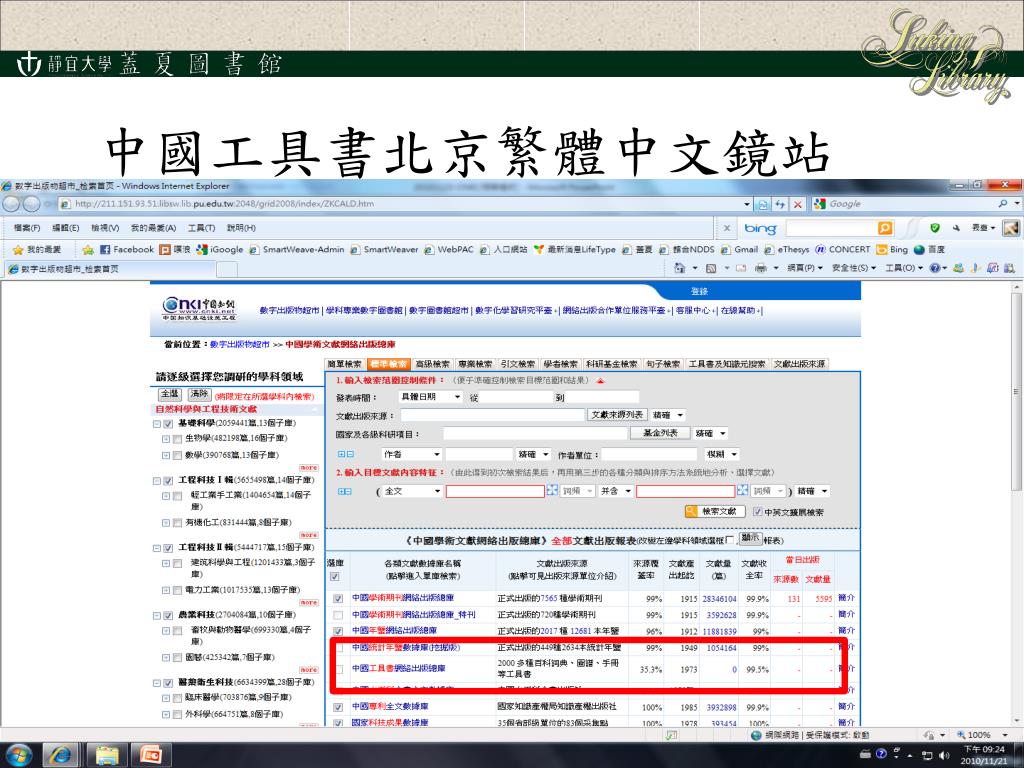Toggle the select-all checkbox under 選庫
1024x768 pixels.
[x=335, y=577]
